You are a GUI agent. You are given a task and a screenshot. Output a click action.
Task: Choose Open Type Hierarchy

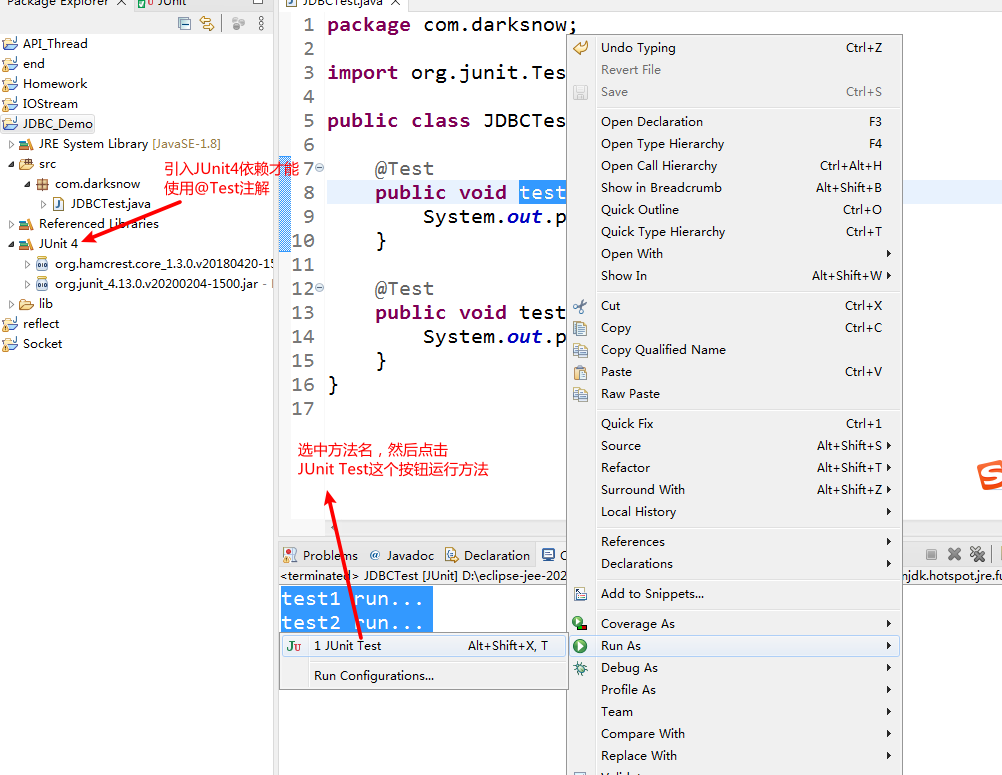(x=734, y=144)
